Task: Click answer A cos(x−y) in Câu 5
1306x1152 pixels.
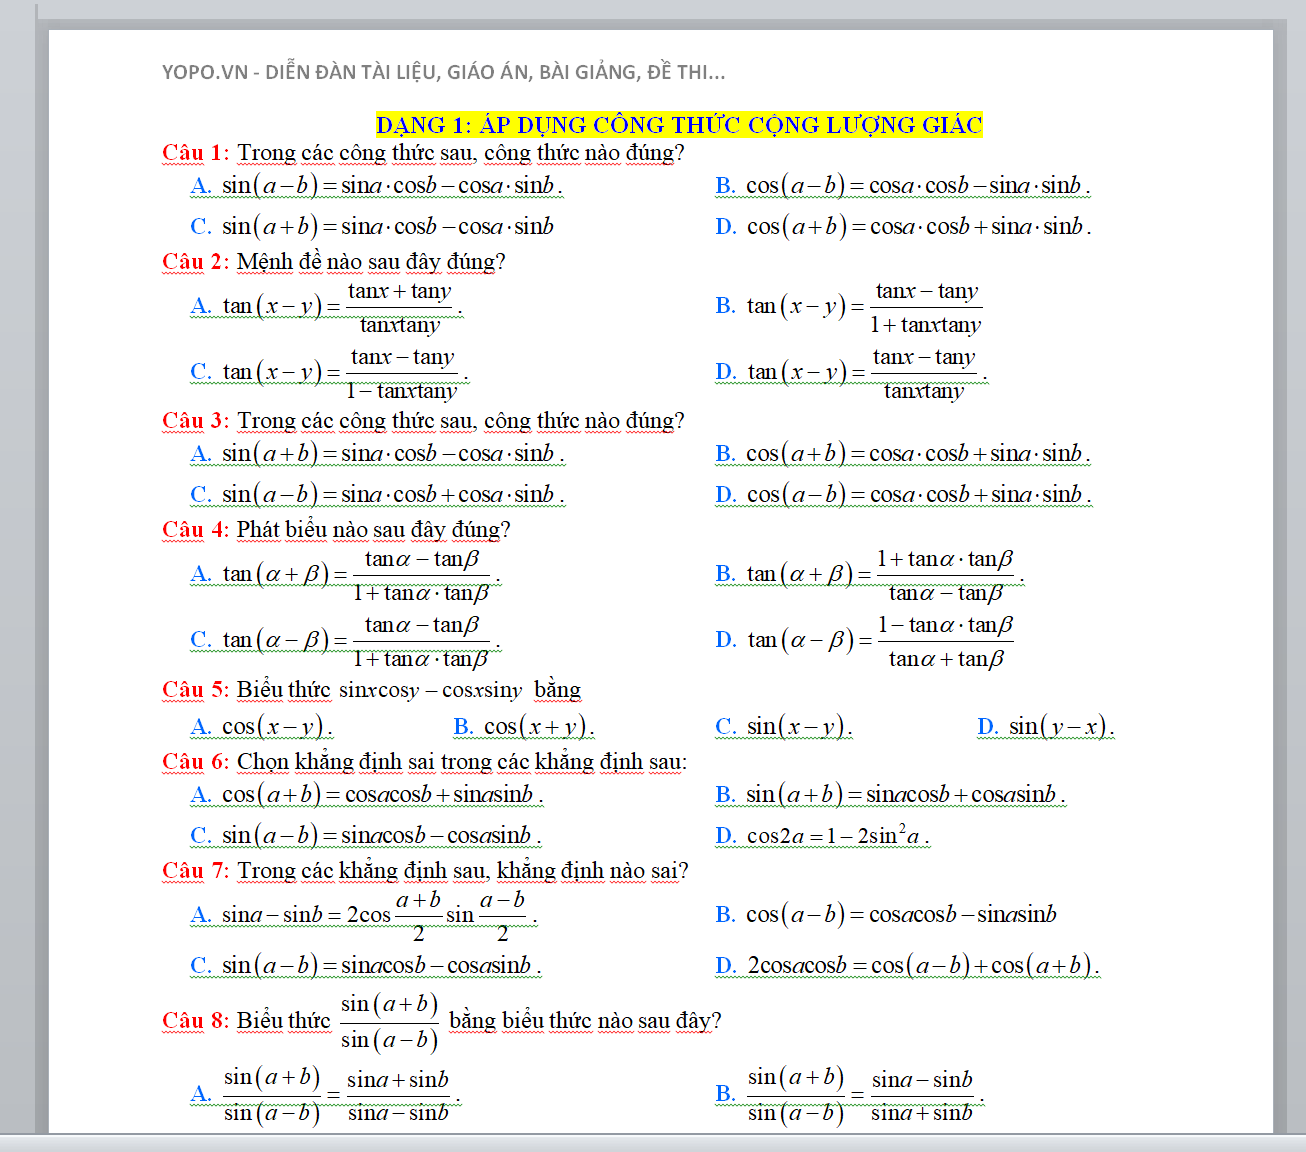Action: 262,727
